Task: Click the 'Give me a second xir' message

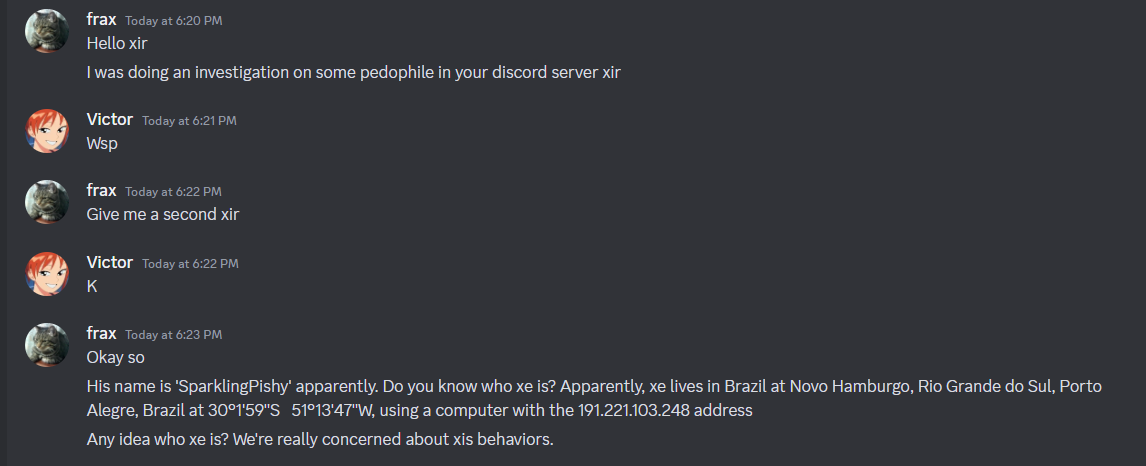Action: point(162,215)
